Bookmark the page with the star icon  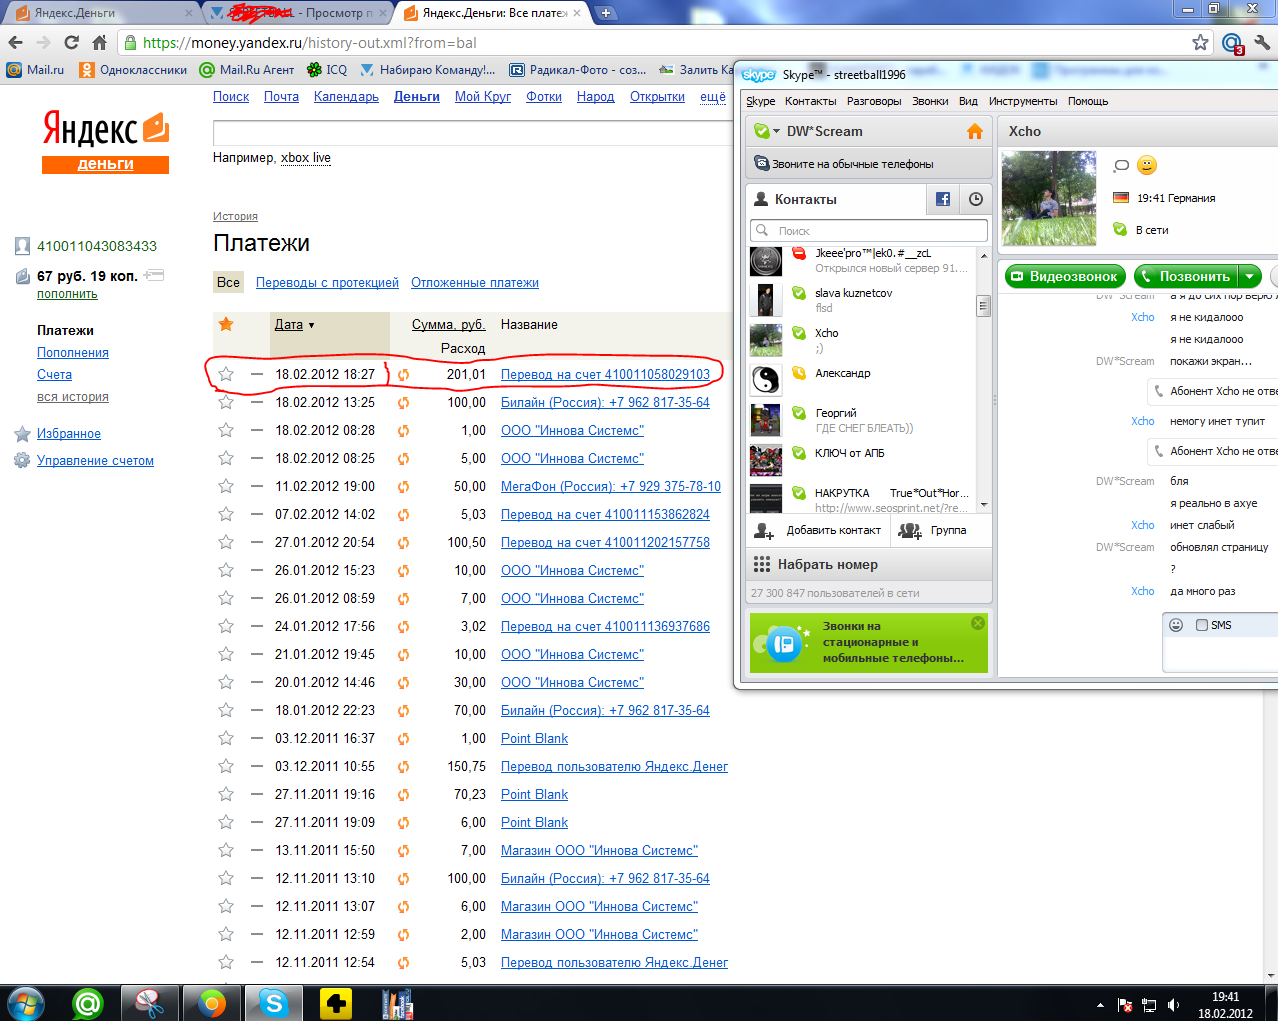click(x=1200, y=42)
